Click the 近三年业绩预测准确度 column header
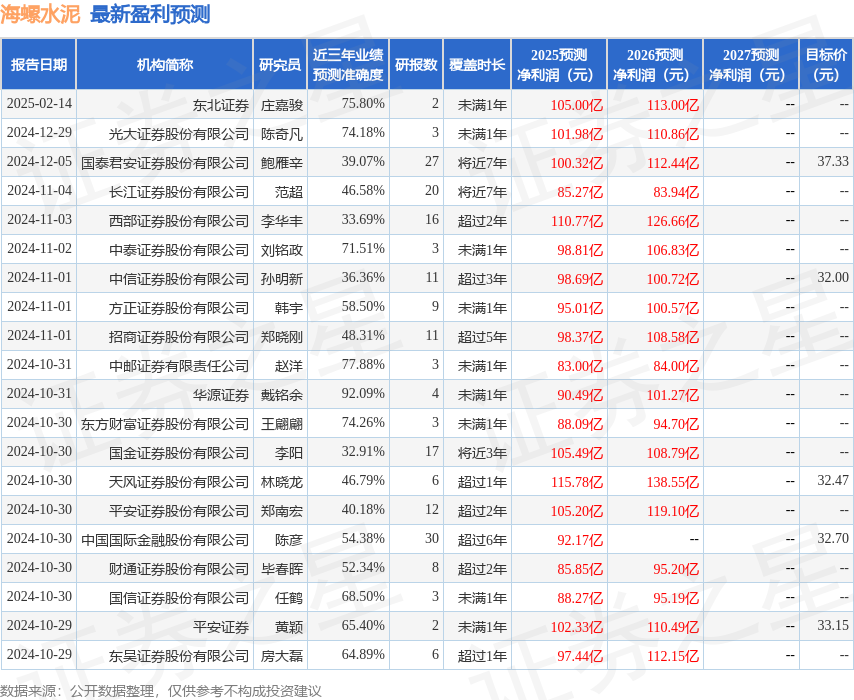854x700 pixels. (x=348, y=64)
